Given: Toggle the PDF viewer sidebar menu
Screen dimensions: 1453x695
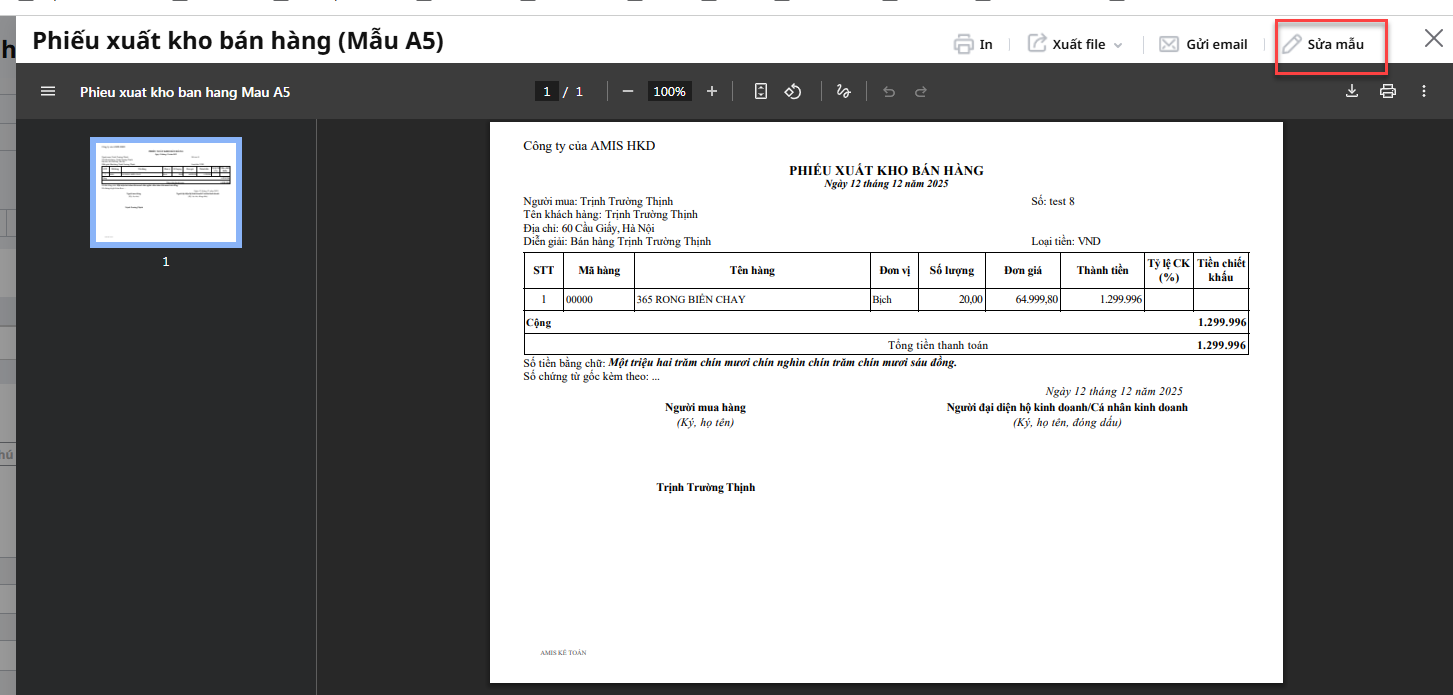Looking at the screenshot, I should click(47, 91).
